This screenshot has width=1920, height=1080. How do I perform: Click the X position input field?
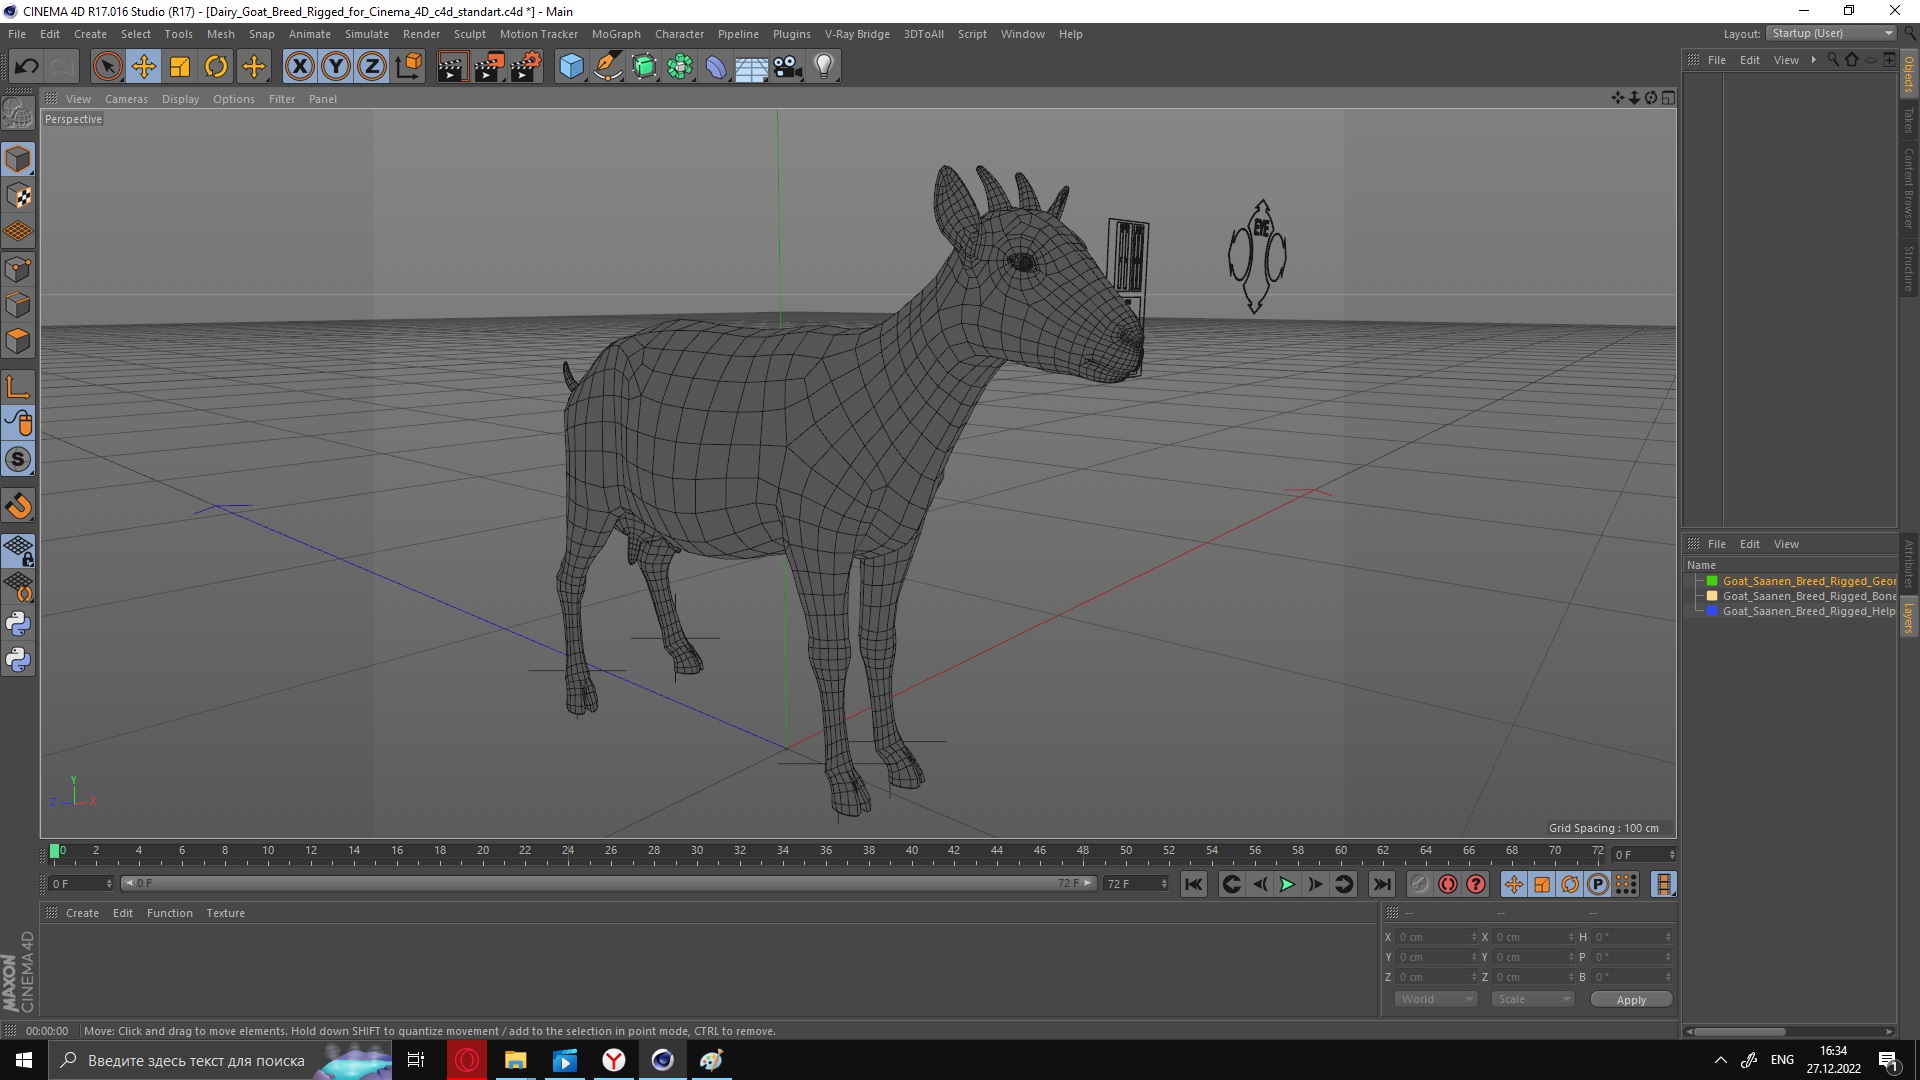coord(1436,937)
